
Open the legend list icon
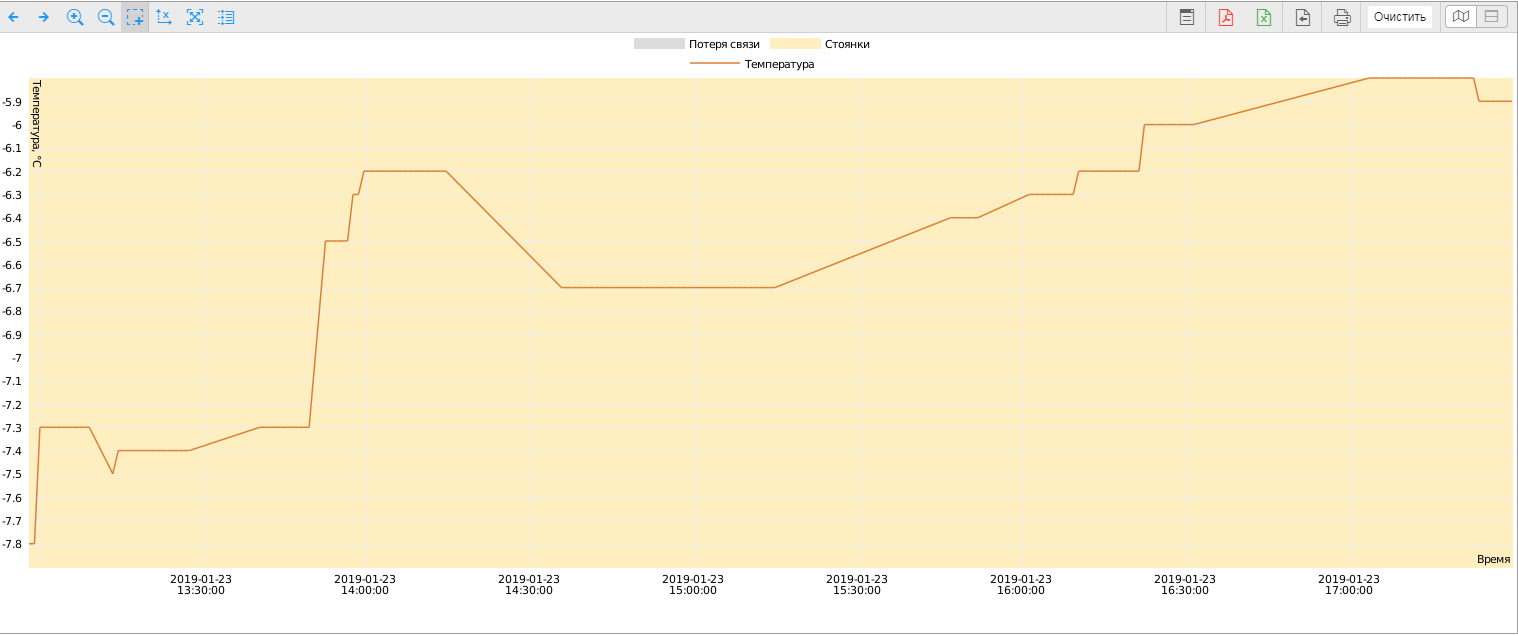226,17
